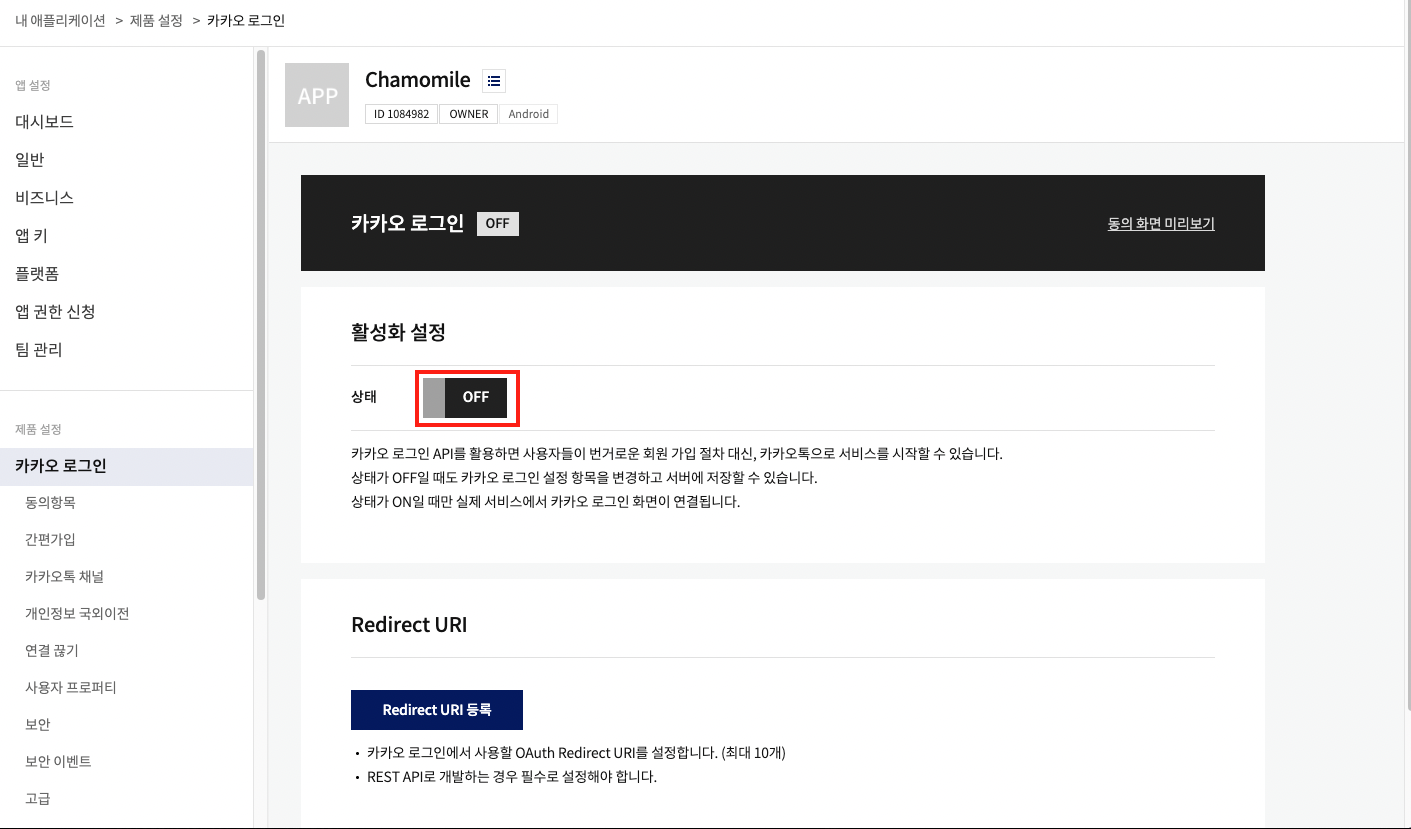Select '제품 설정' in the breadcrumb
Image resolution: width=1411 pixels, height=829 pixels.
coord(156,20)
